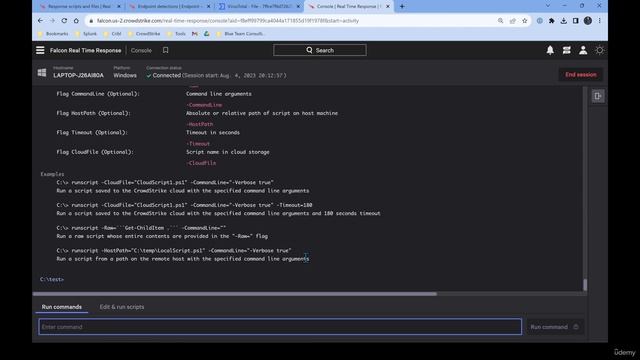Image resolution: width=640 pixels, height=360 pixels.
Task: Open the Bookmarks folder in bookmarks bar
Action: point(53,34)
